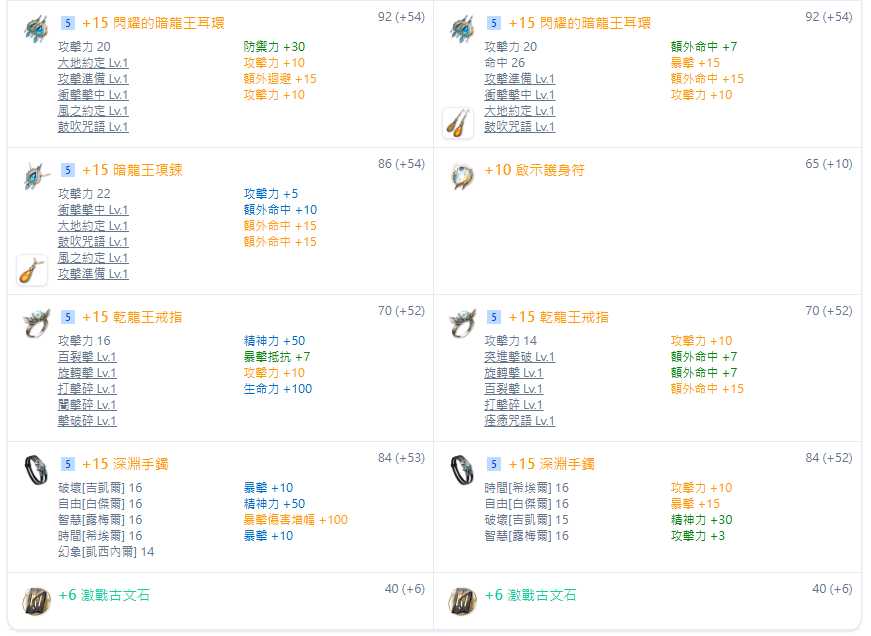The width and height of the screenshot is (871, 636).
Task: Click the 暗龍王項鍊 necklace icon
Action: 36,176
